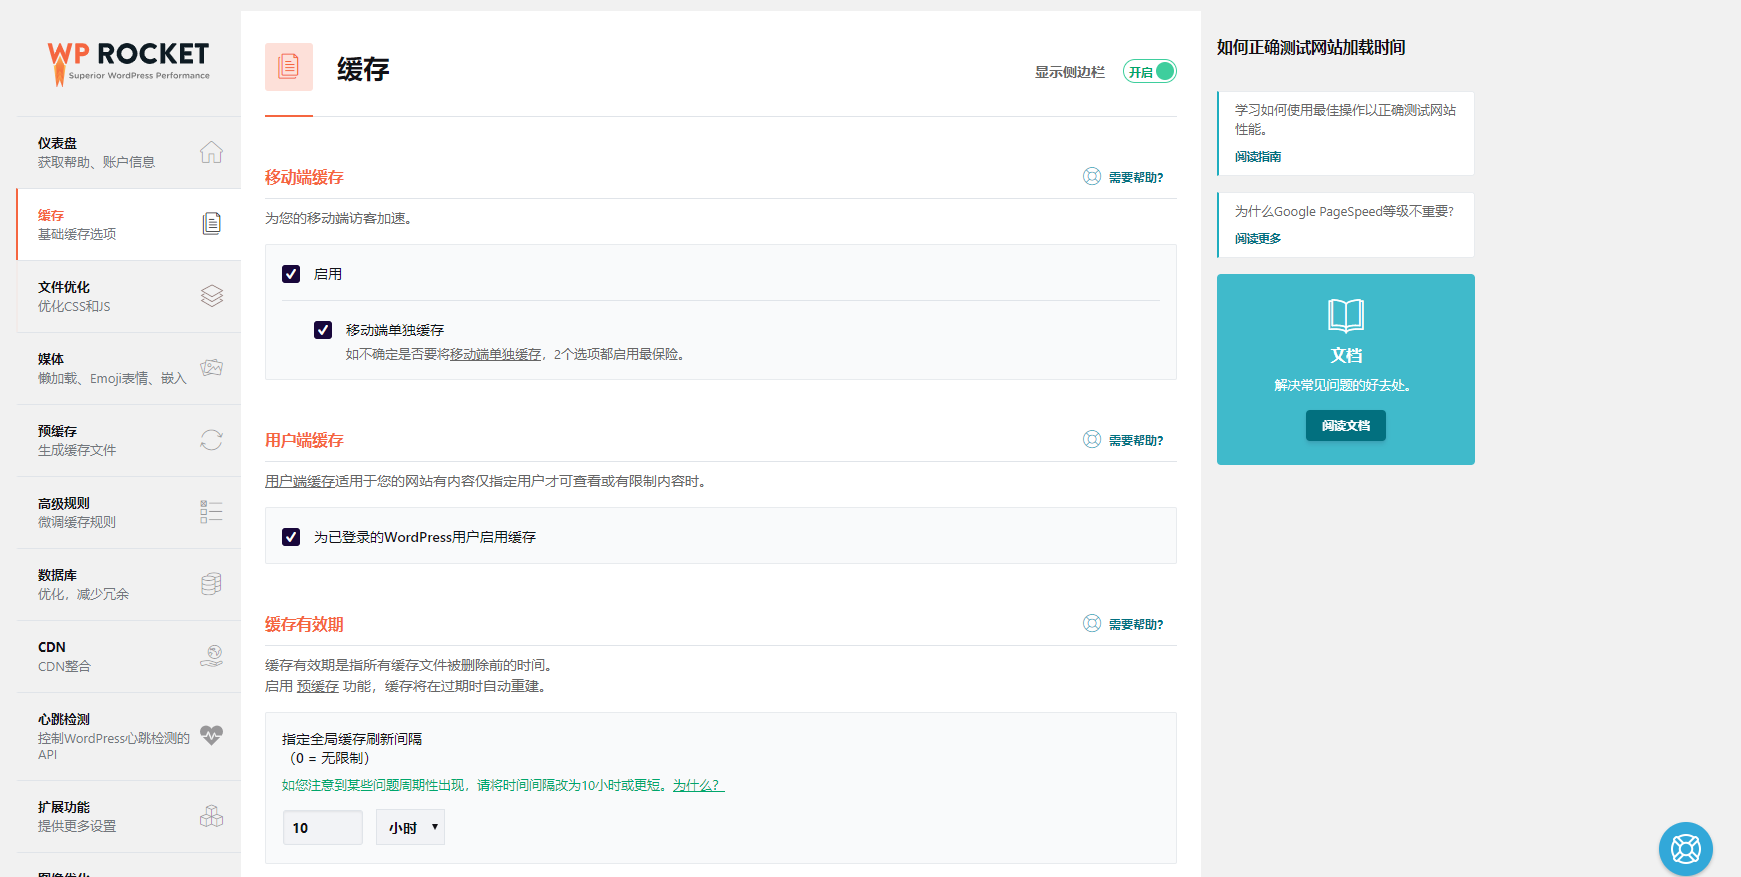Click the file optimization layers icon

coord(211,296)
